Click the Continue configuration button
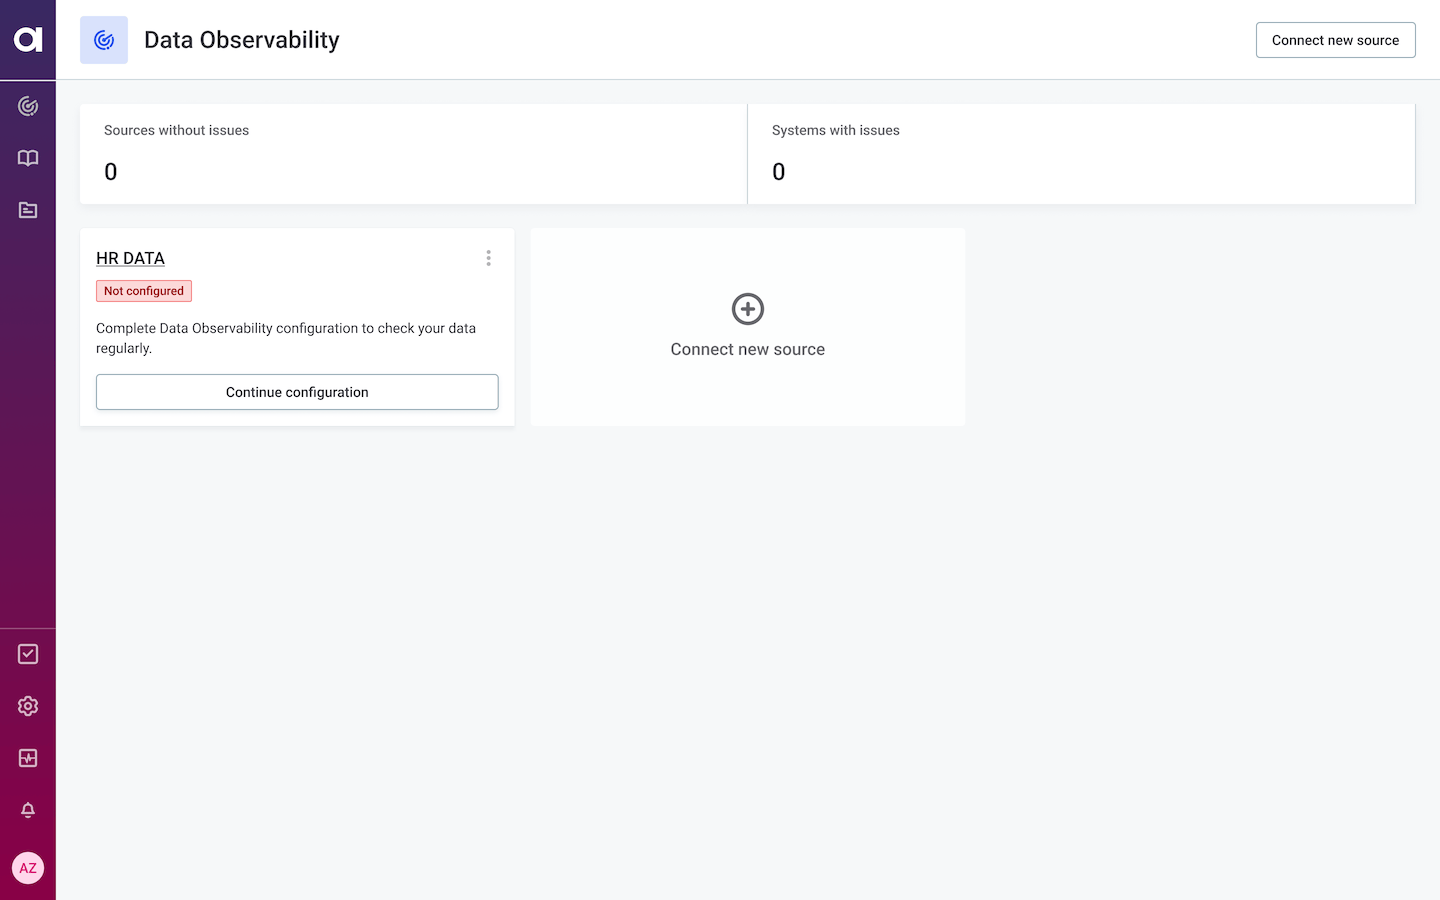Image resolution: width=1440 pixels, height=900 pixels. tap(297, 392)
